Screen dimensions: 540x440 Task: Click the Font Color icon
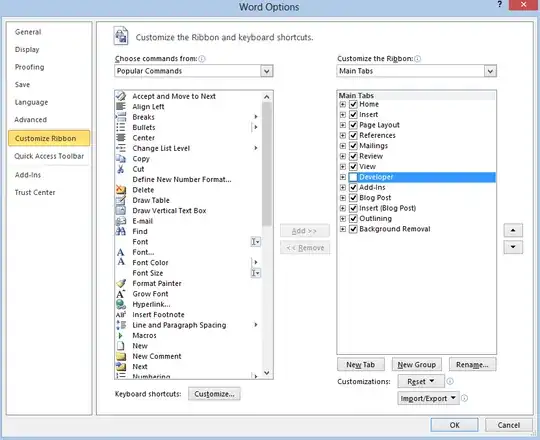coord(121,262)
